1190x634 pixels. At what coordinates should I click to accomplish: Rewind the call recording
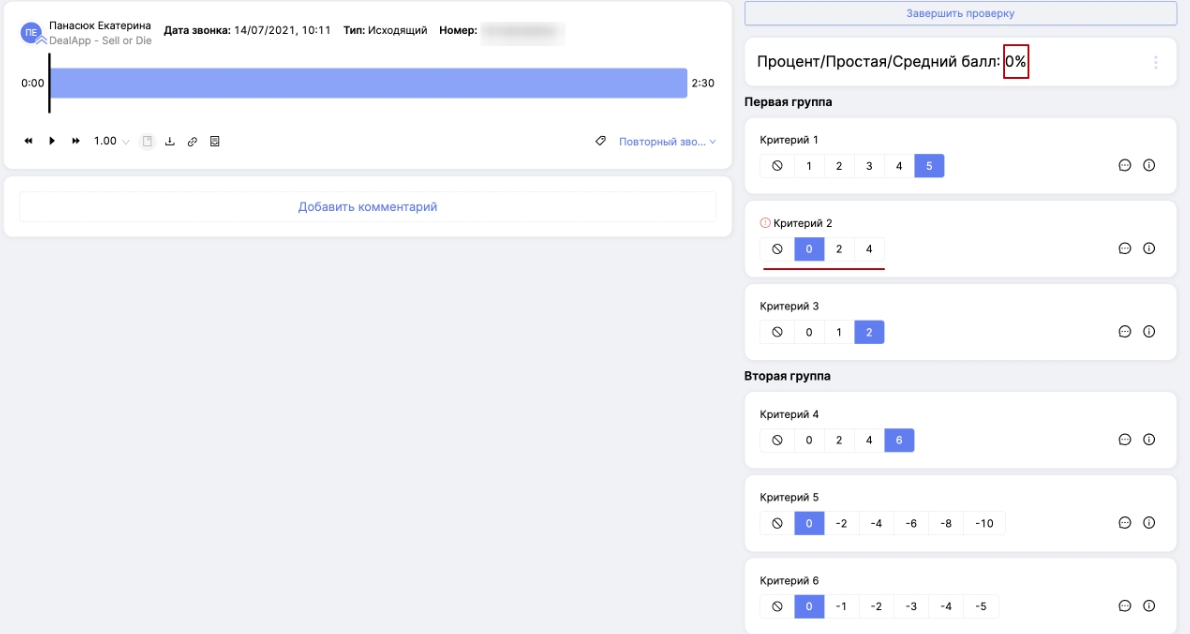click(x=29, y=141)
